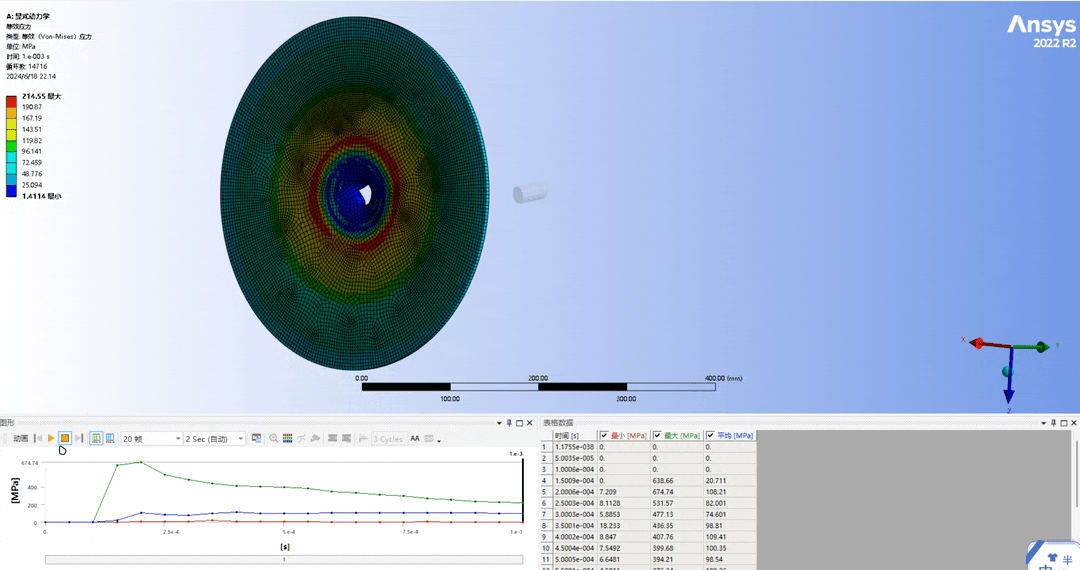
Task: Click the AA font size icon
Action: click(415, 438)
